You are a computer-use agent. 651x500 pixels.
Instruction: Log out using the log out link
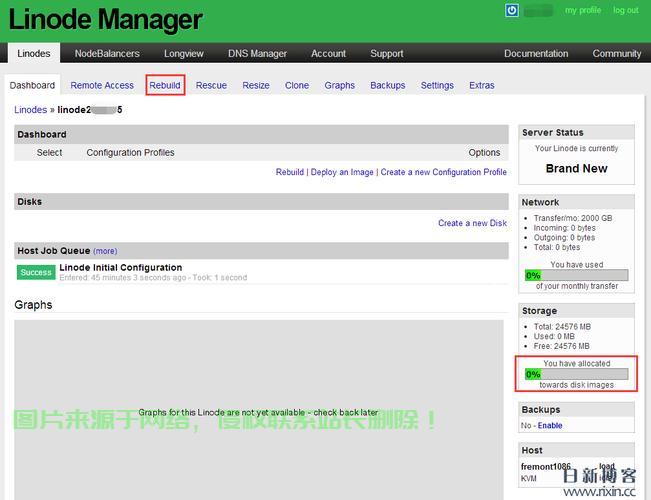[x=626, y=10]
